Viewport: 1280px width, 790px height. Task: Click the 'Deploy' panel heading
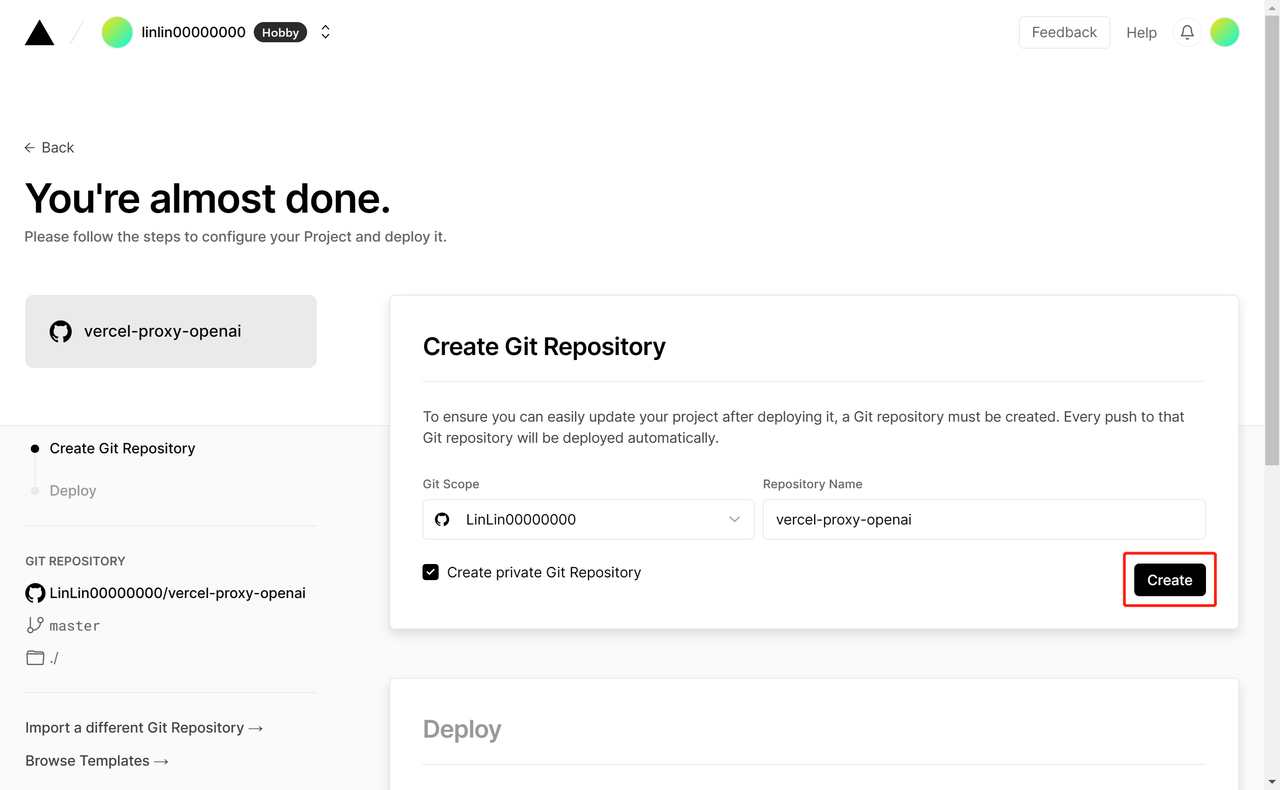click(x=462, y=729)
